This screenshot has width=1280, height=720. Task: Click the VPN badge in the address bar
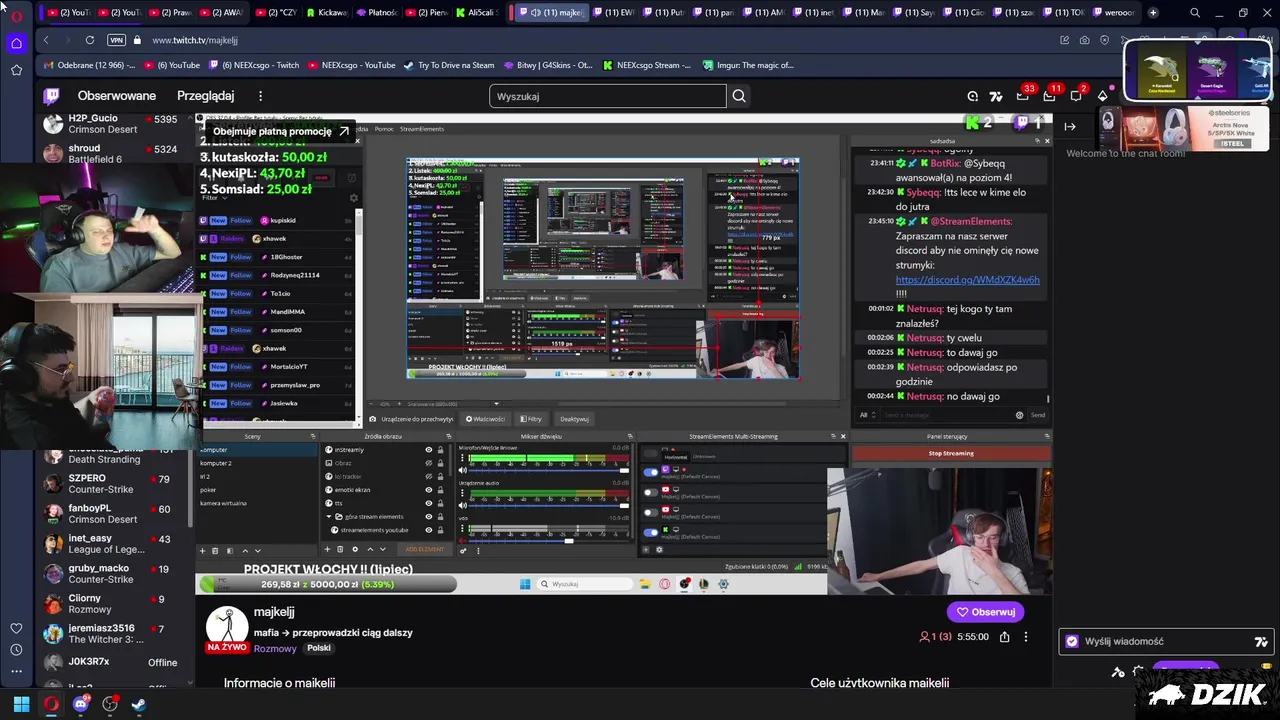tap(116, 40)
